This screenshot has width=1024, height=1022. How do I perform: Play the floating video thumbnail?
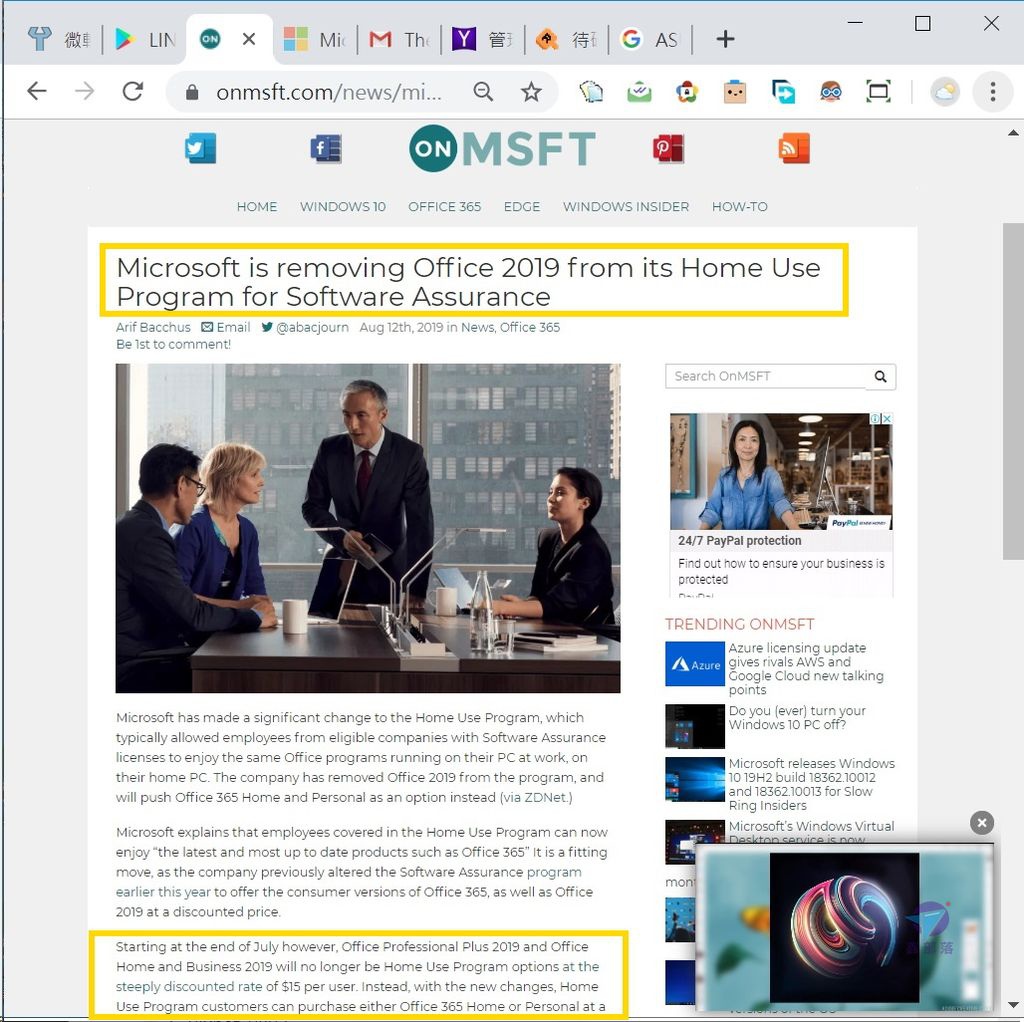coord(844,927)
